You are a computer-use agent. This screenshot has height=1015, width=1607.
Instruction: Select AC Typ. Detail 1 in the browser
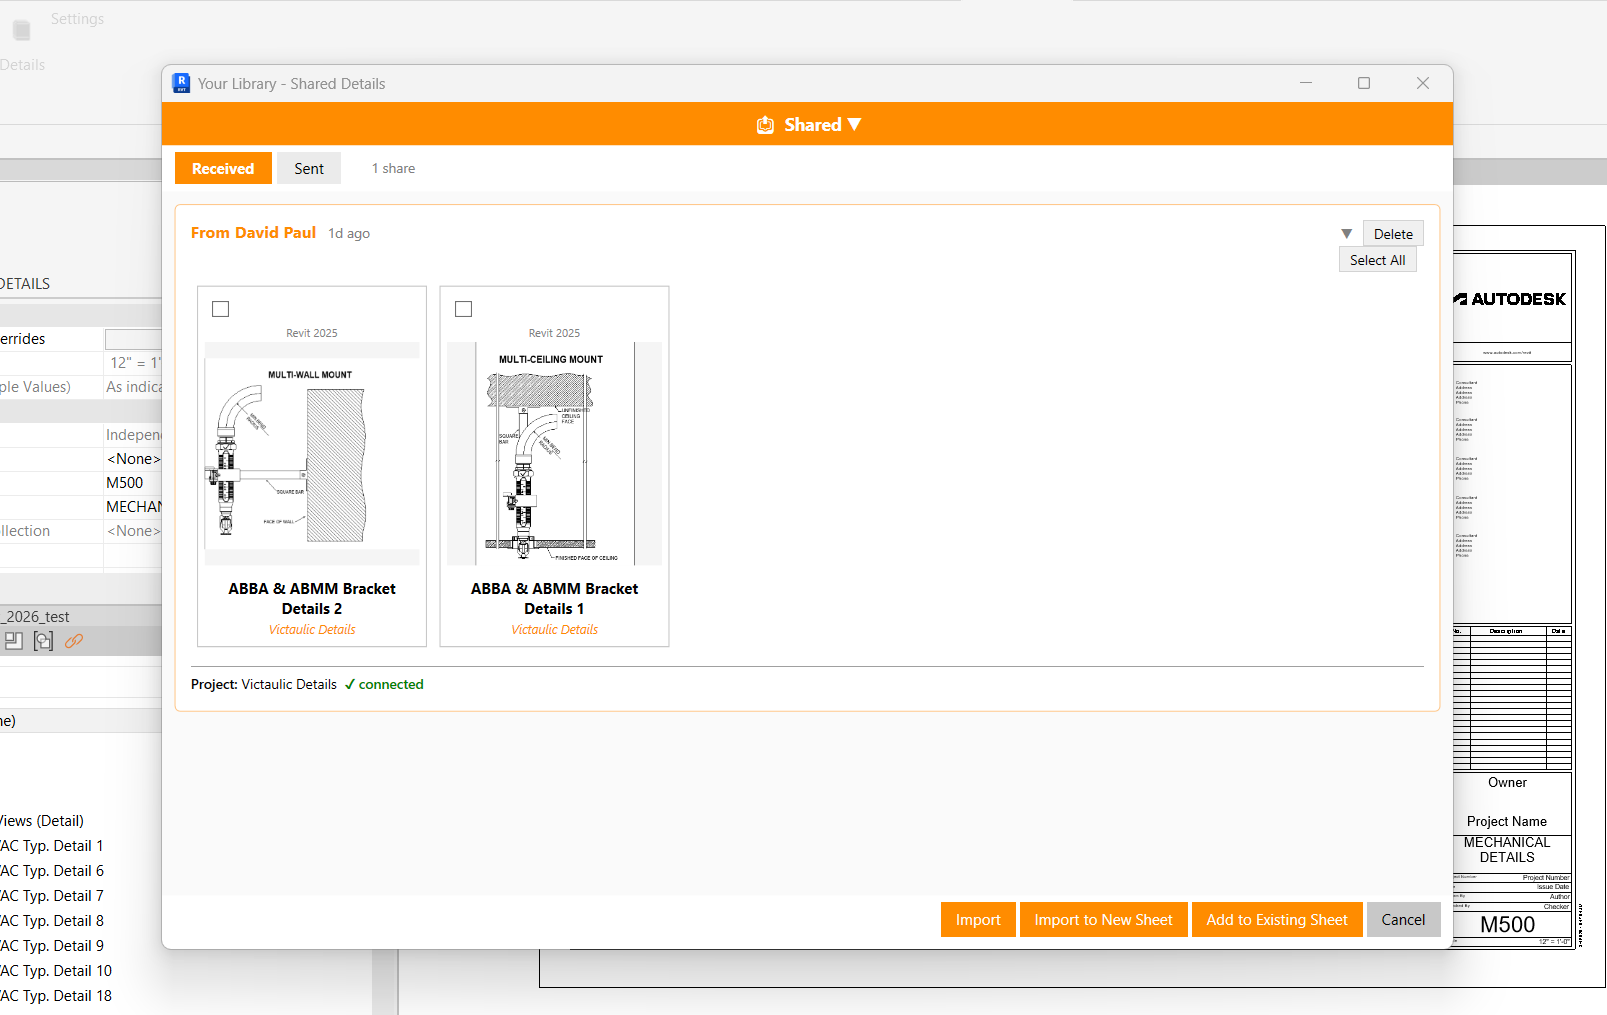pos(52,846)
